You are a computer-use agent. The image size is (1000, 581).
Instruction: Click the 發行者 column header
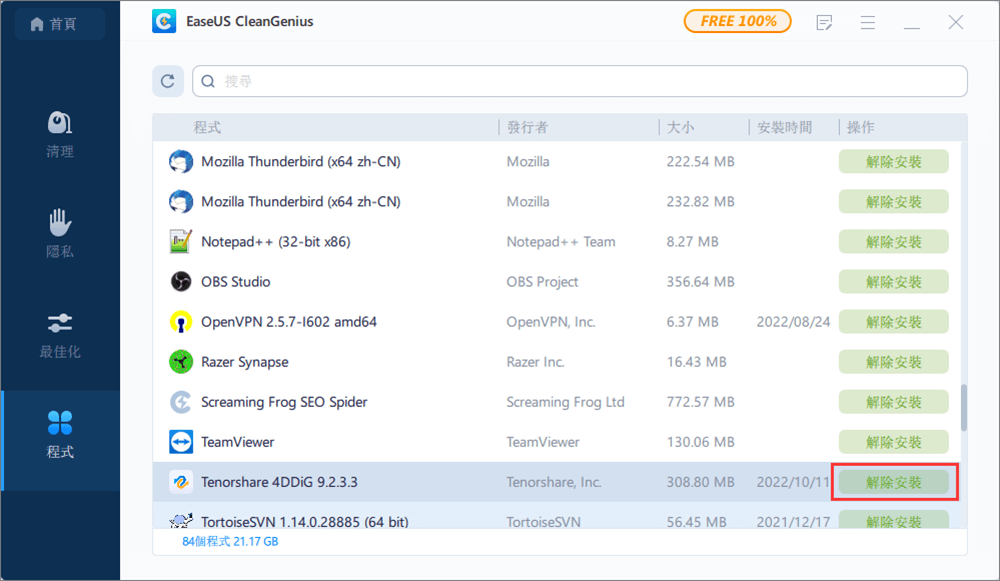[x=527, y=128]
